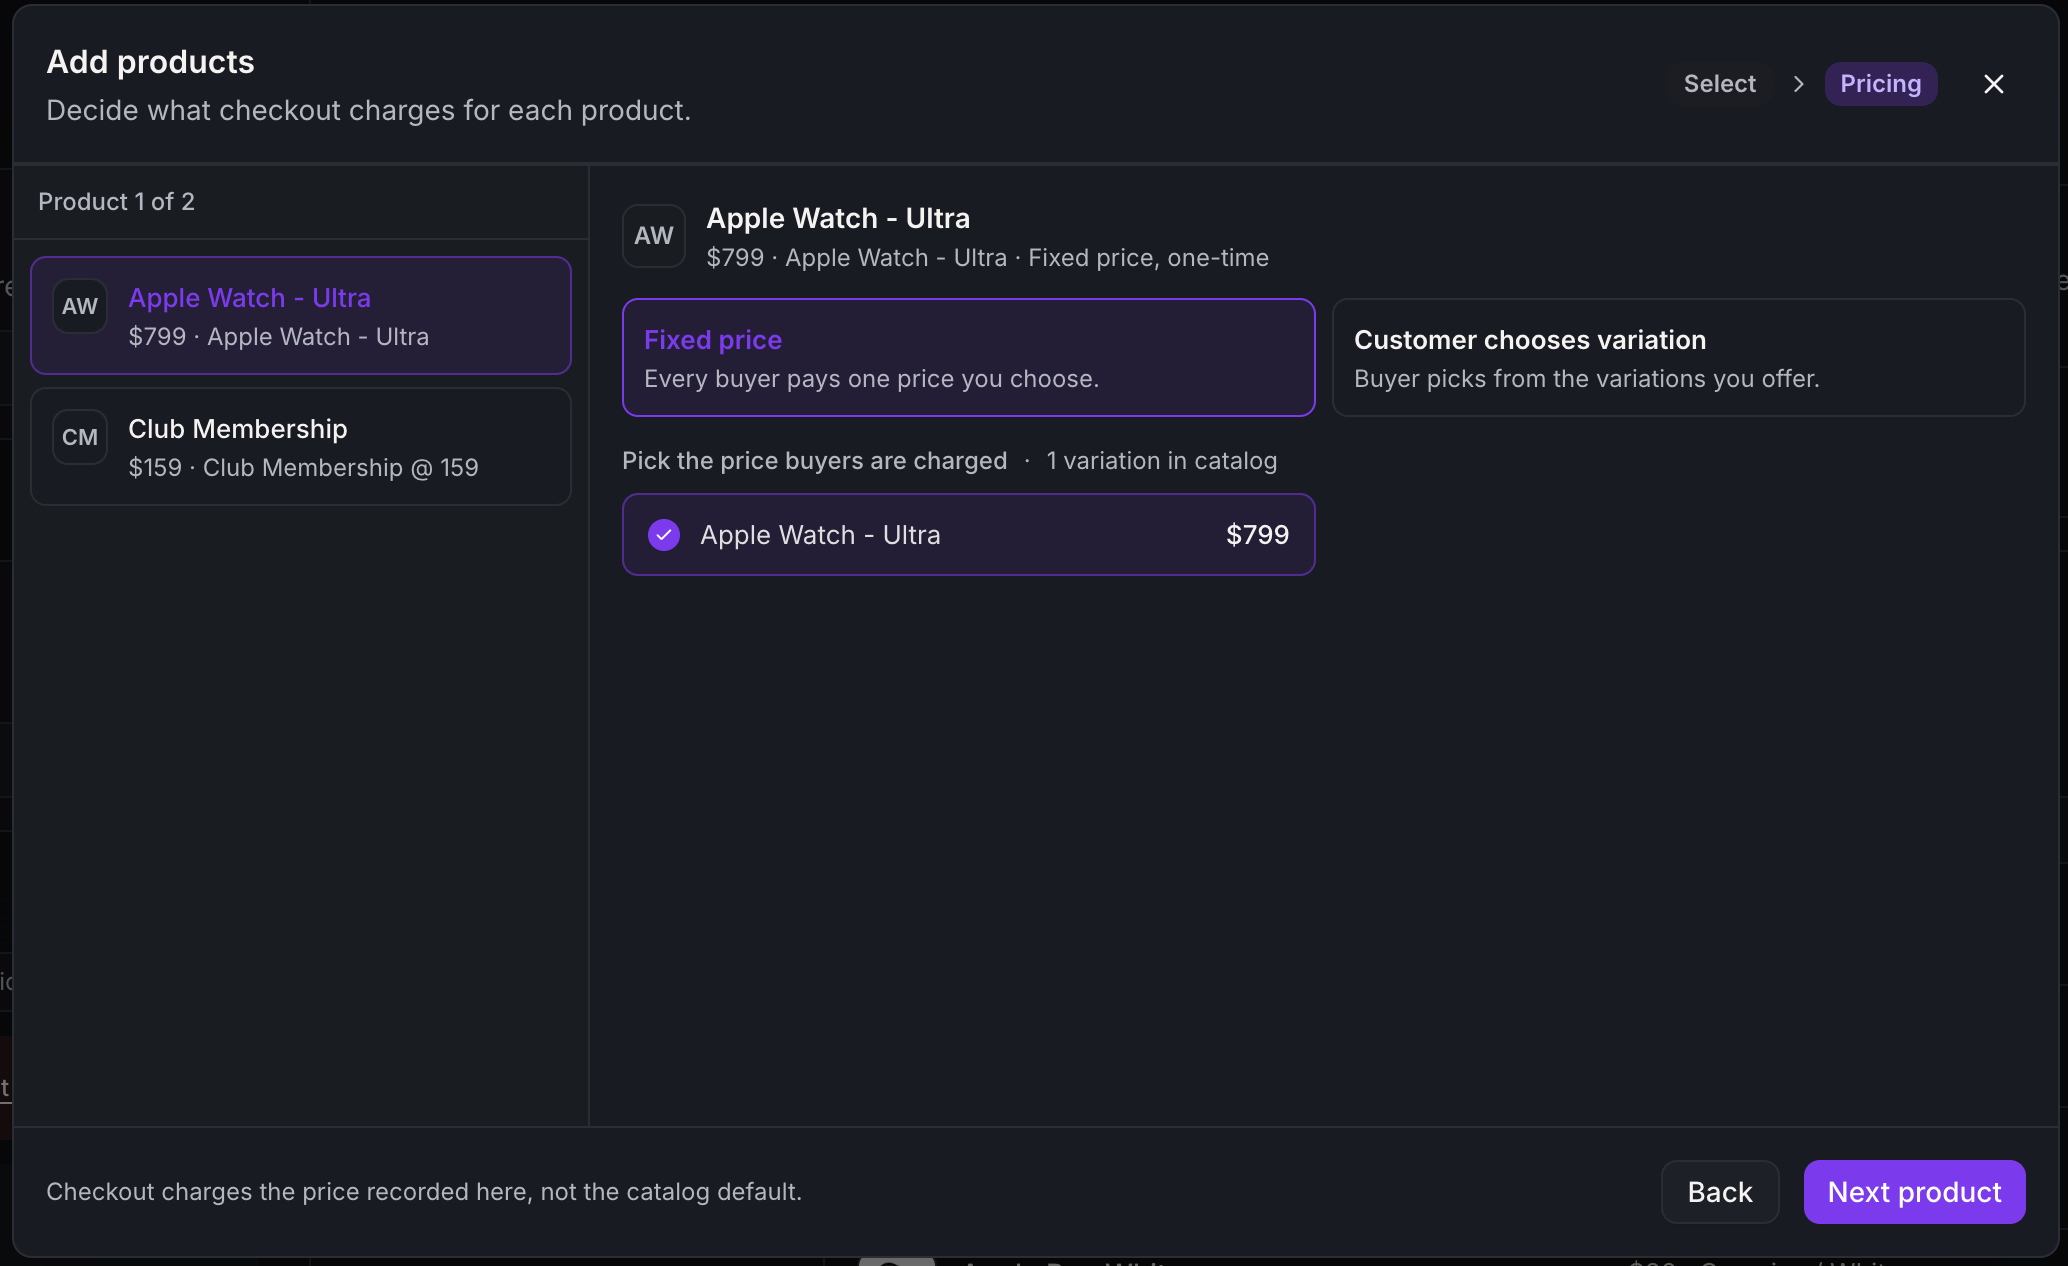Click 'Checkout charges the price recorded here' note
The width and height of the screenshot is (2068, 1266).
[x=424, y=1192]
